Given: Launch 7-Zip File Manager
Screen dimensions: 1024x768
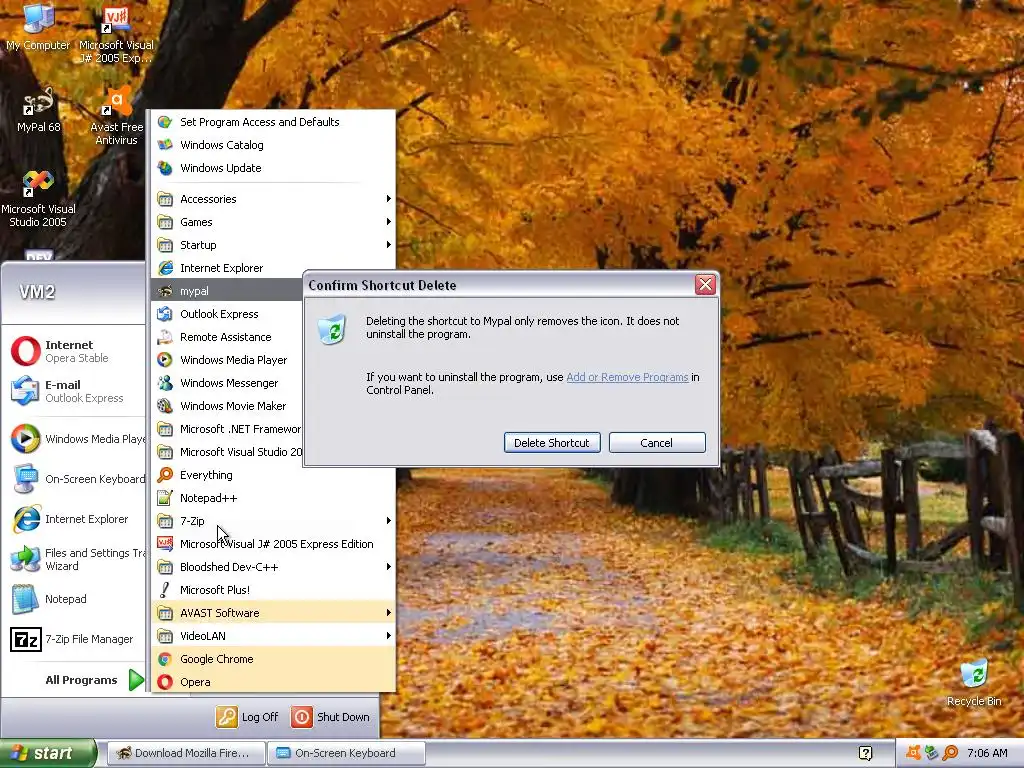Looking at the screenshot, I should tap(72, 639).
